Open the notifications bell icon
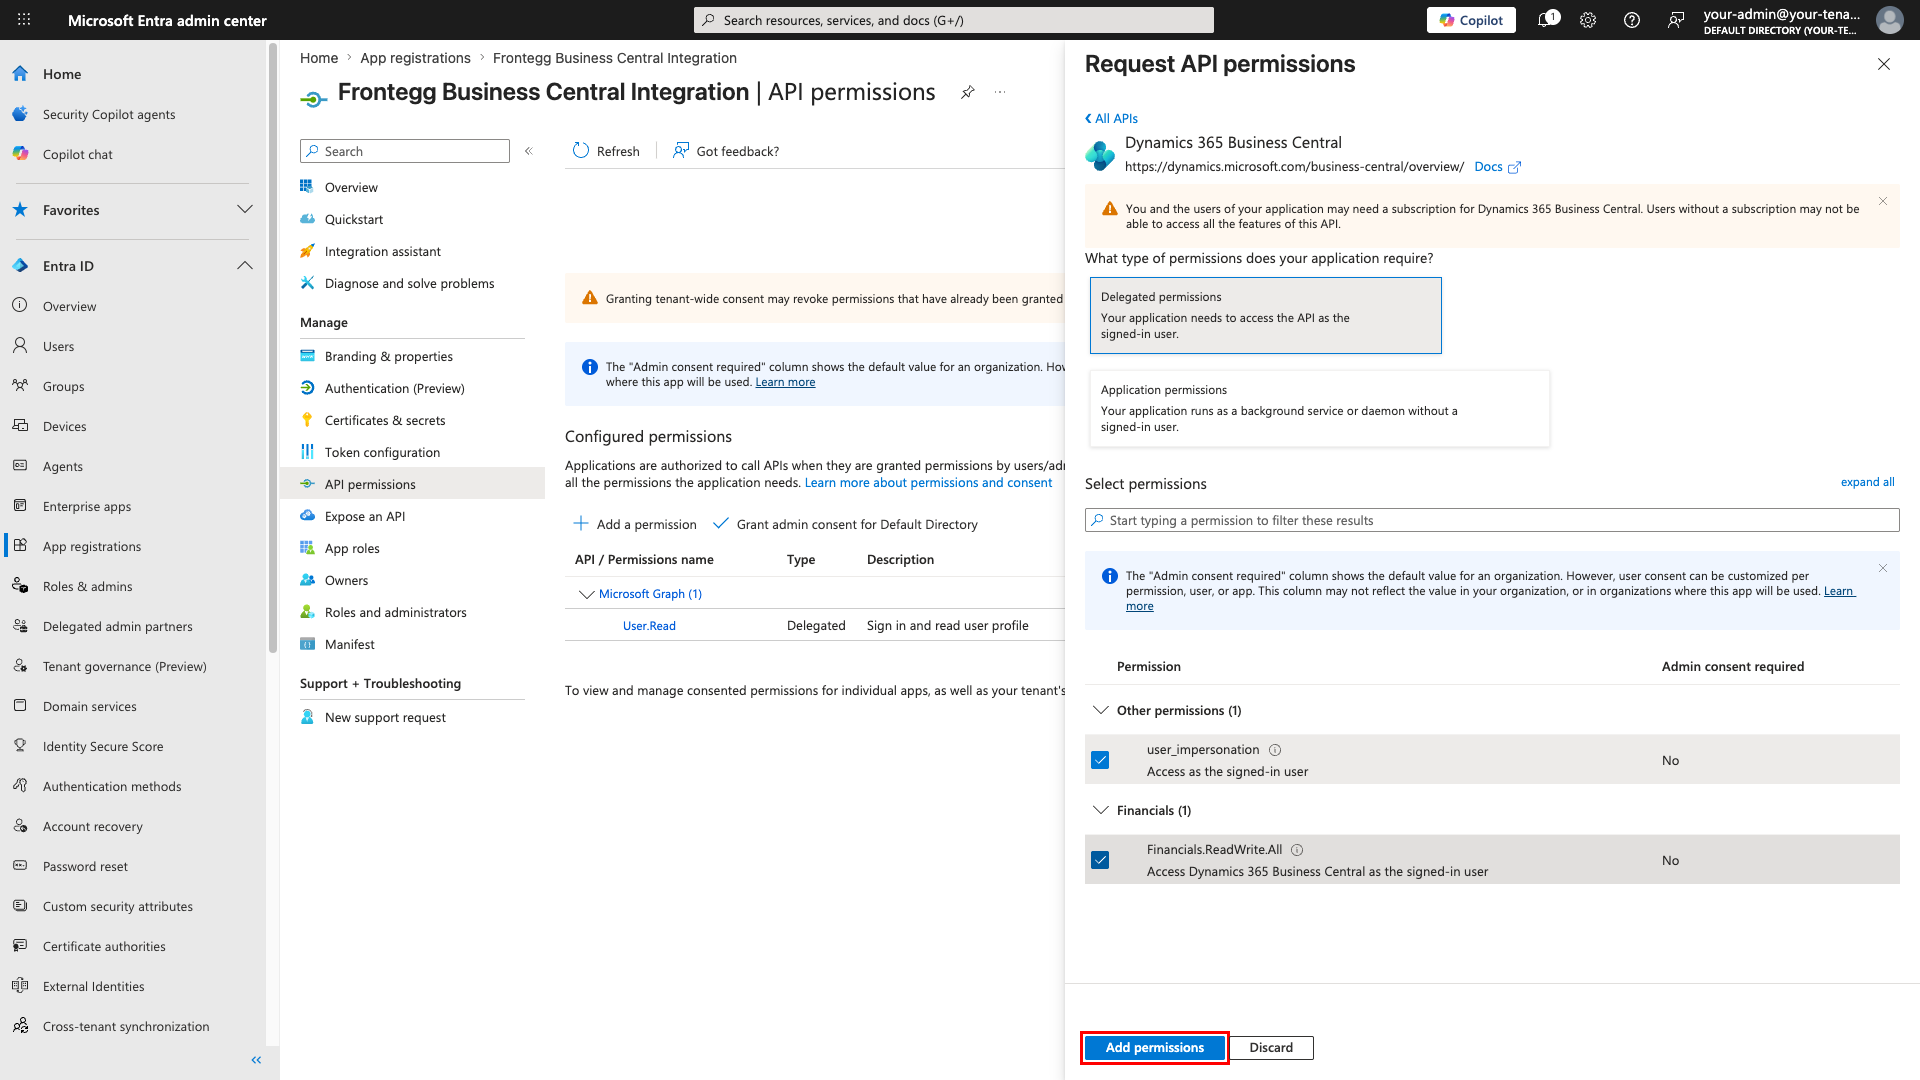 pyautogui.click(x=1547, y=20)
